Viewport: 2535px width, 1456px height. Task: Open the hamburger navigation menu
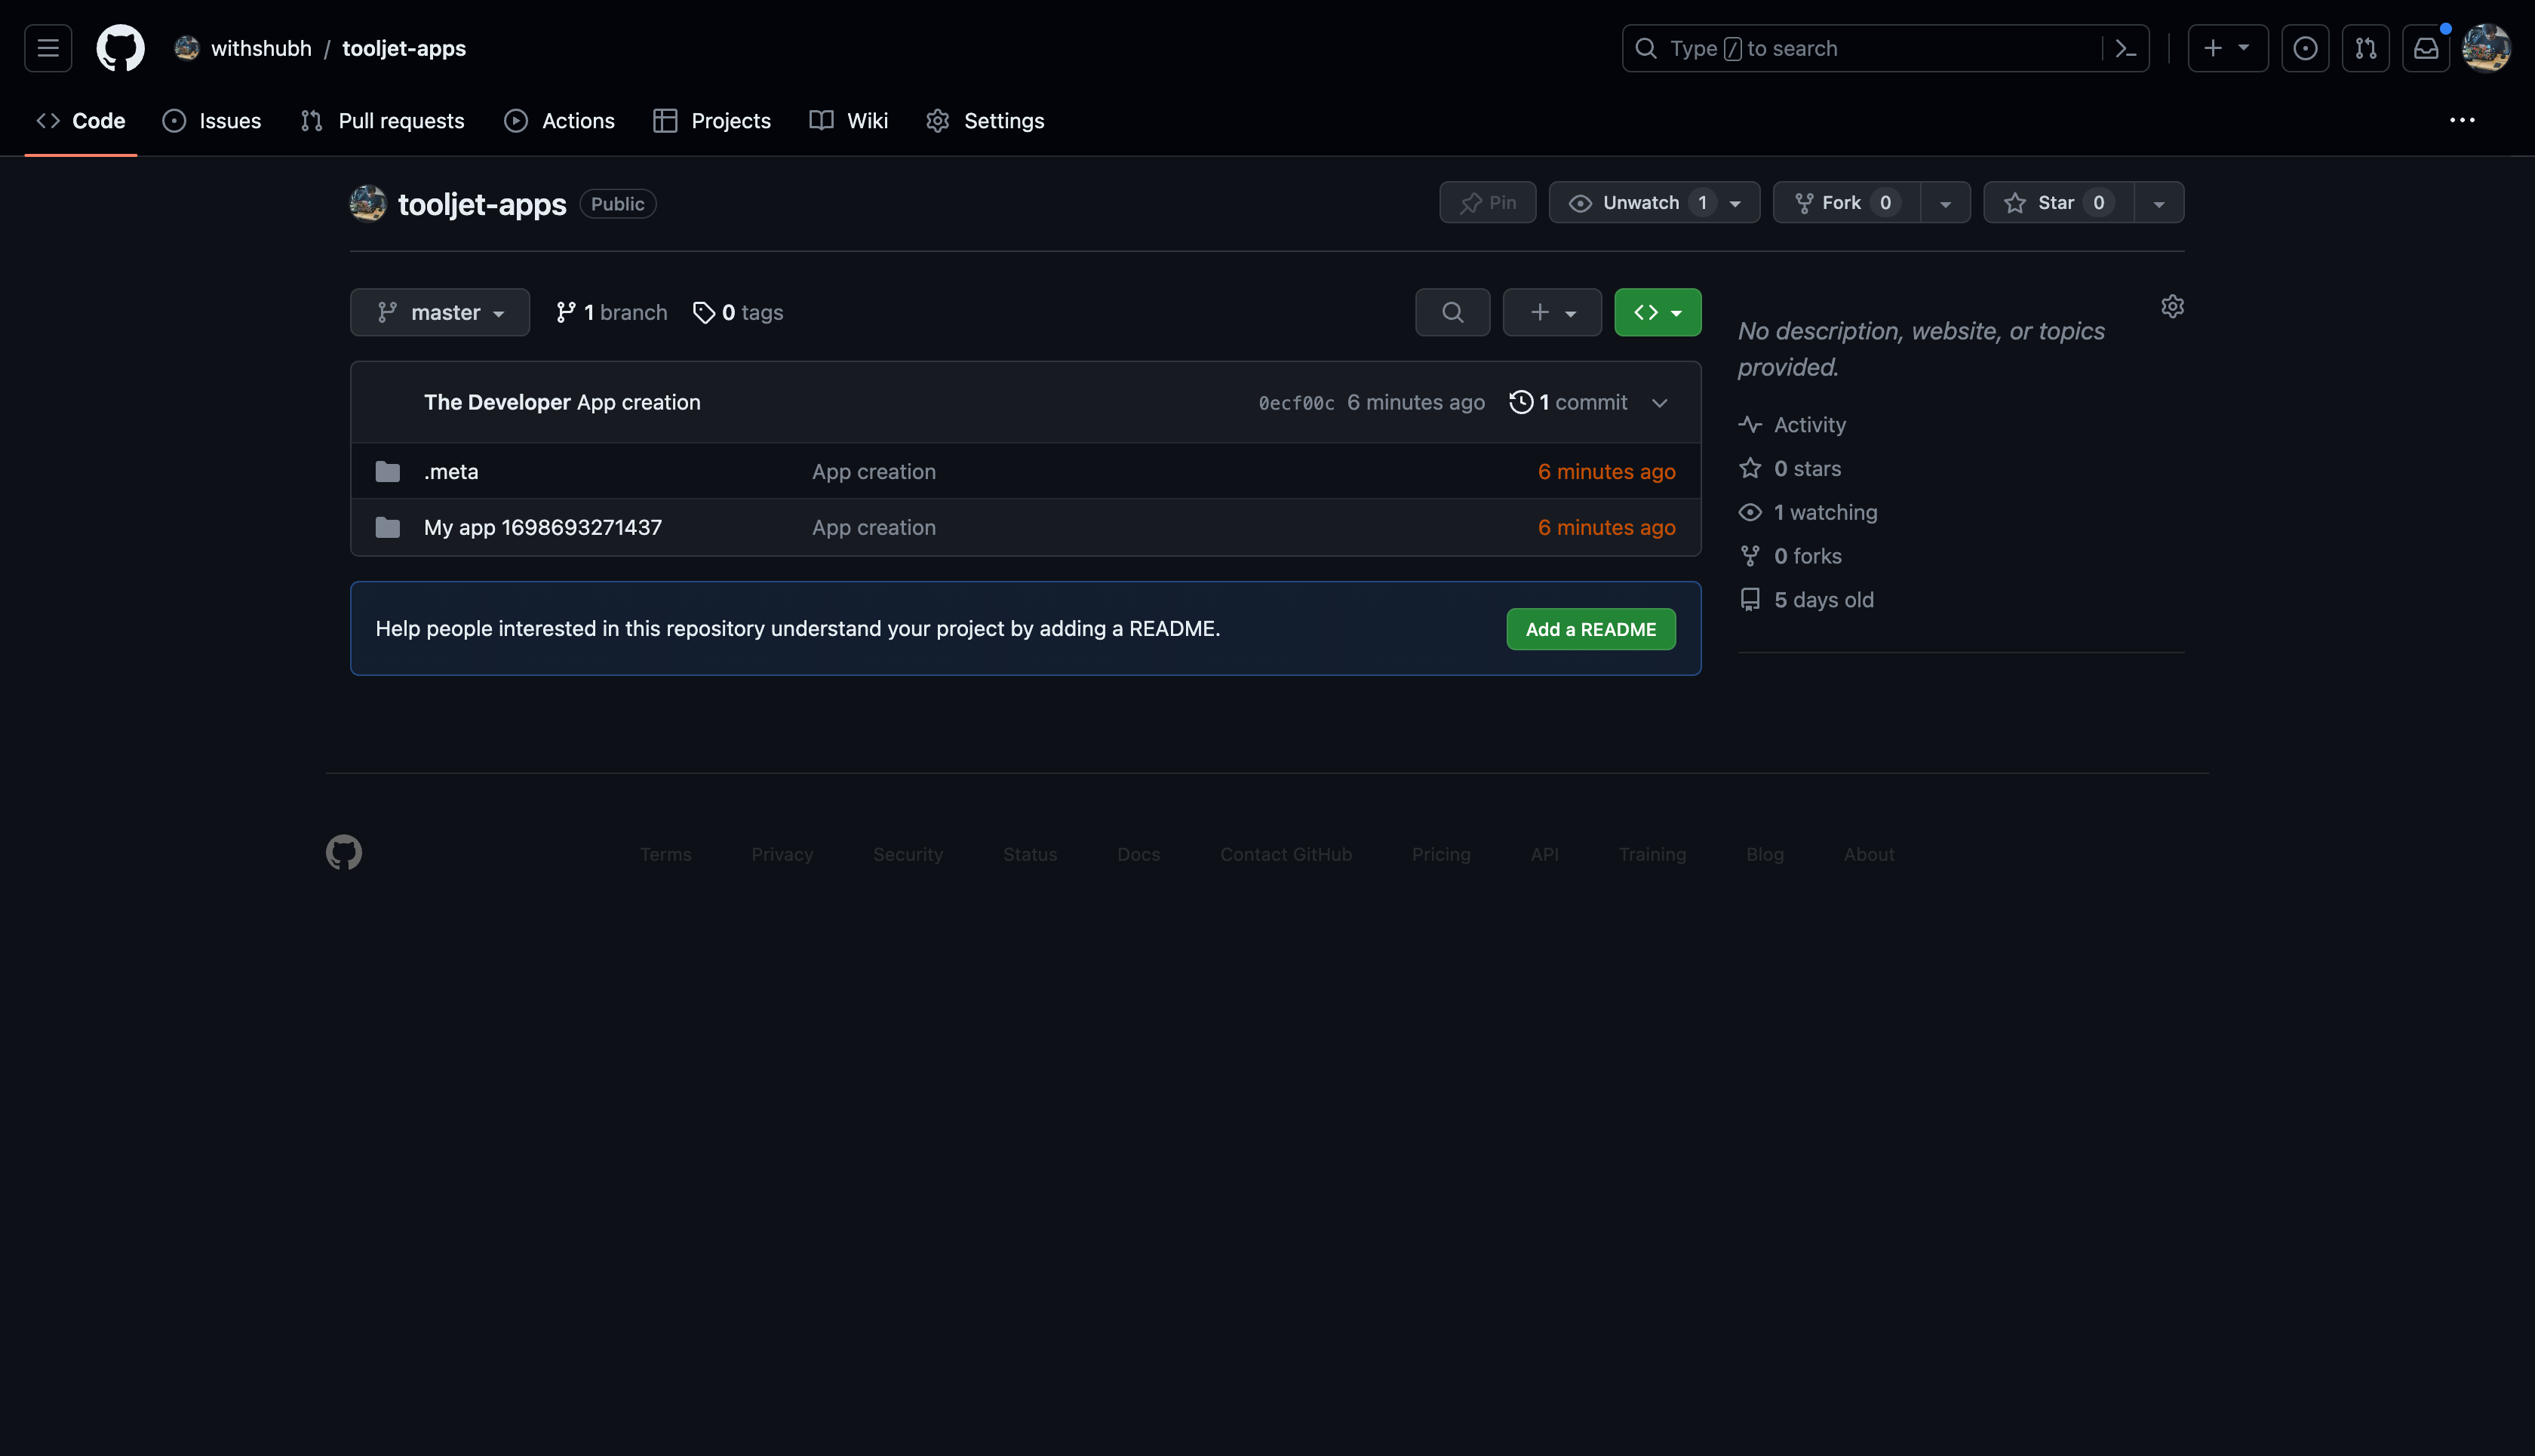[48, 48]
